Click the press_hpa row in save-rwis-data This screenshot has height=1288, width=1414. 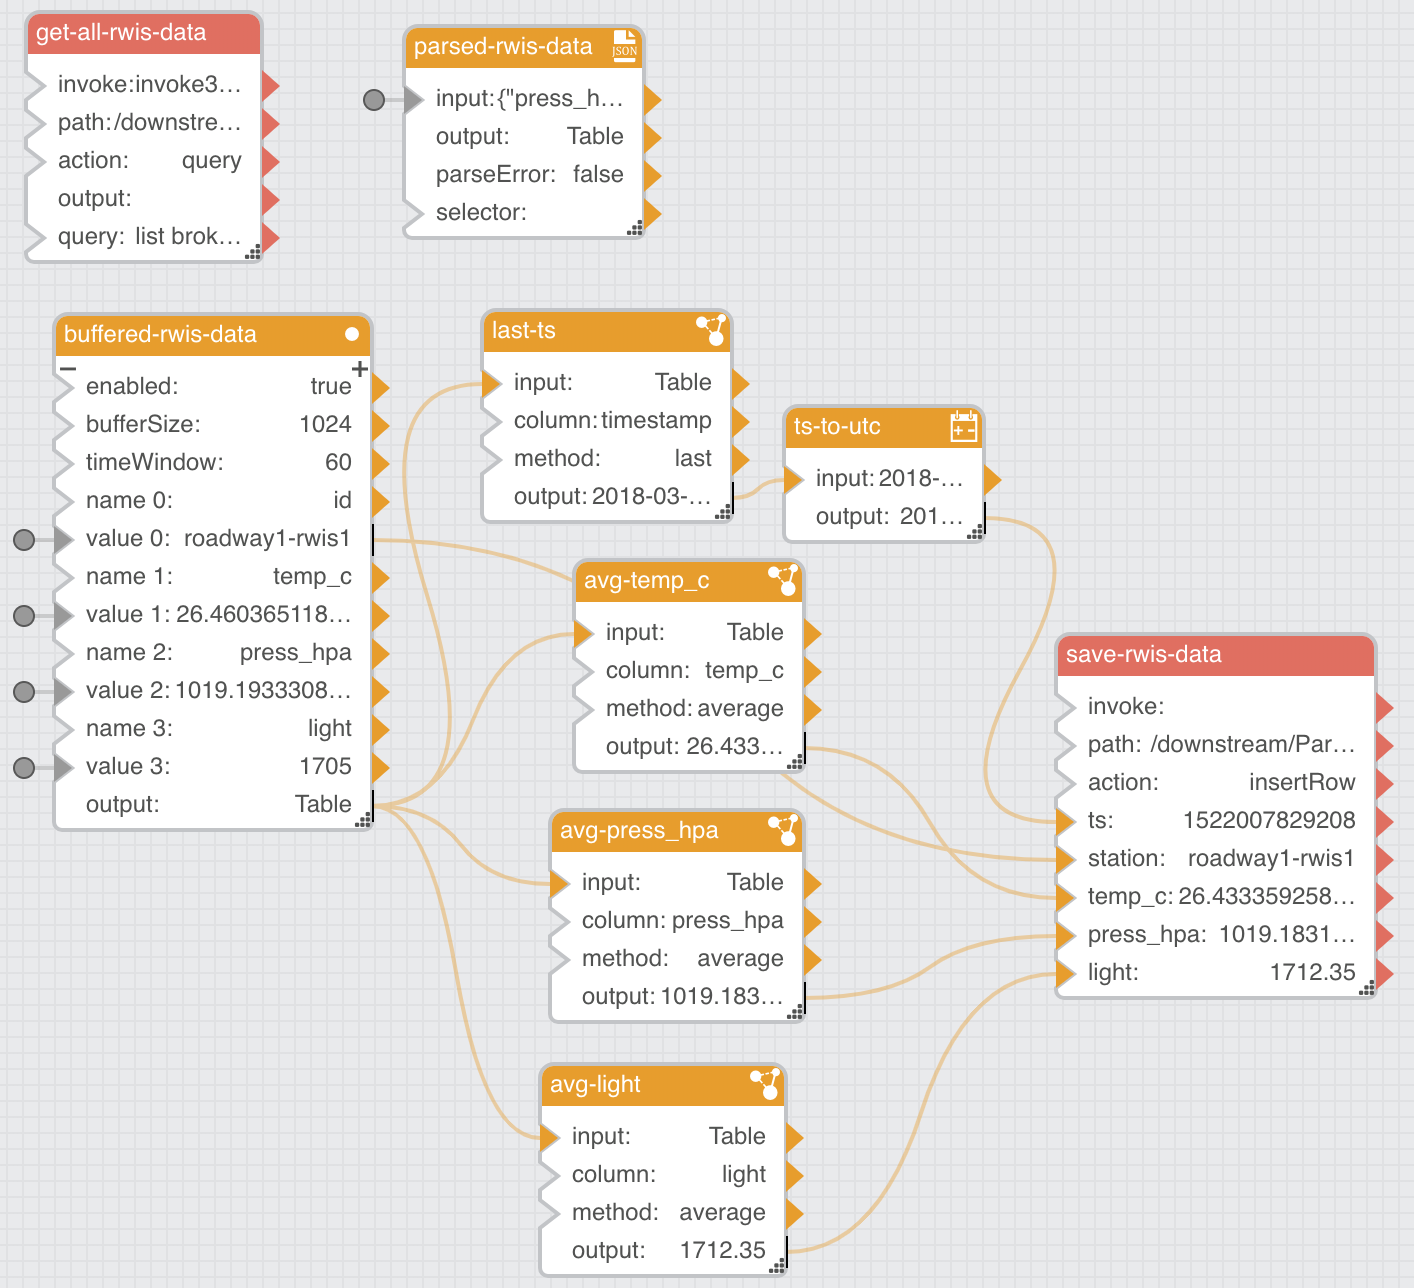pyautogui.click(x=1215, y=934)
